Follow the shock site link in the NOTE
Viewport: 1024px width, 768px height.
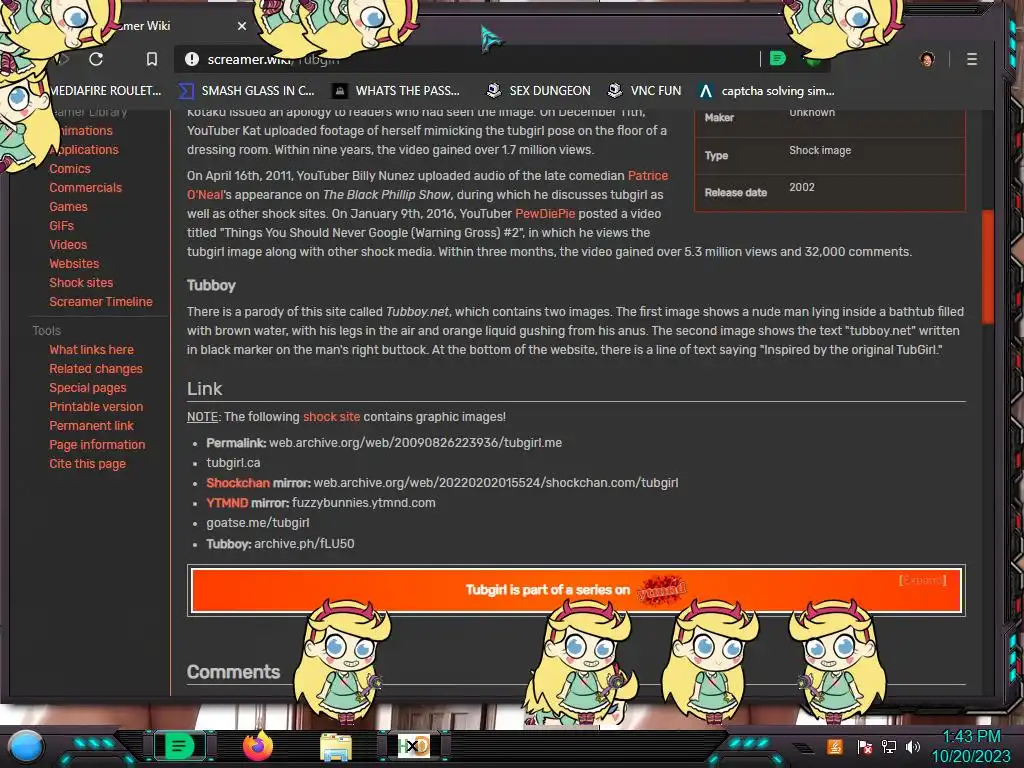331,417
